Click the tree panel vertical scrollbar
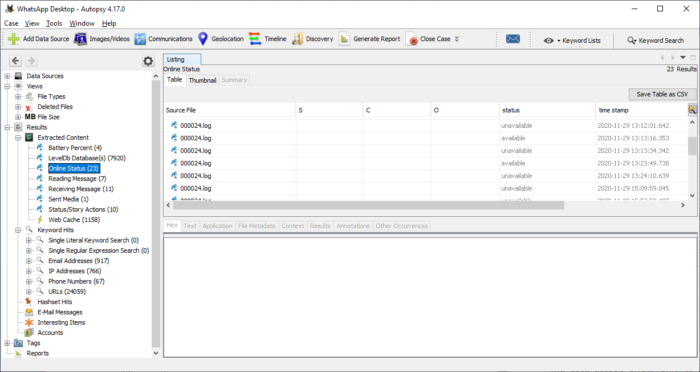 (x=156, y=213)
